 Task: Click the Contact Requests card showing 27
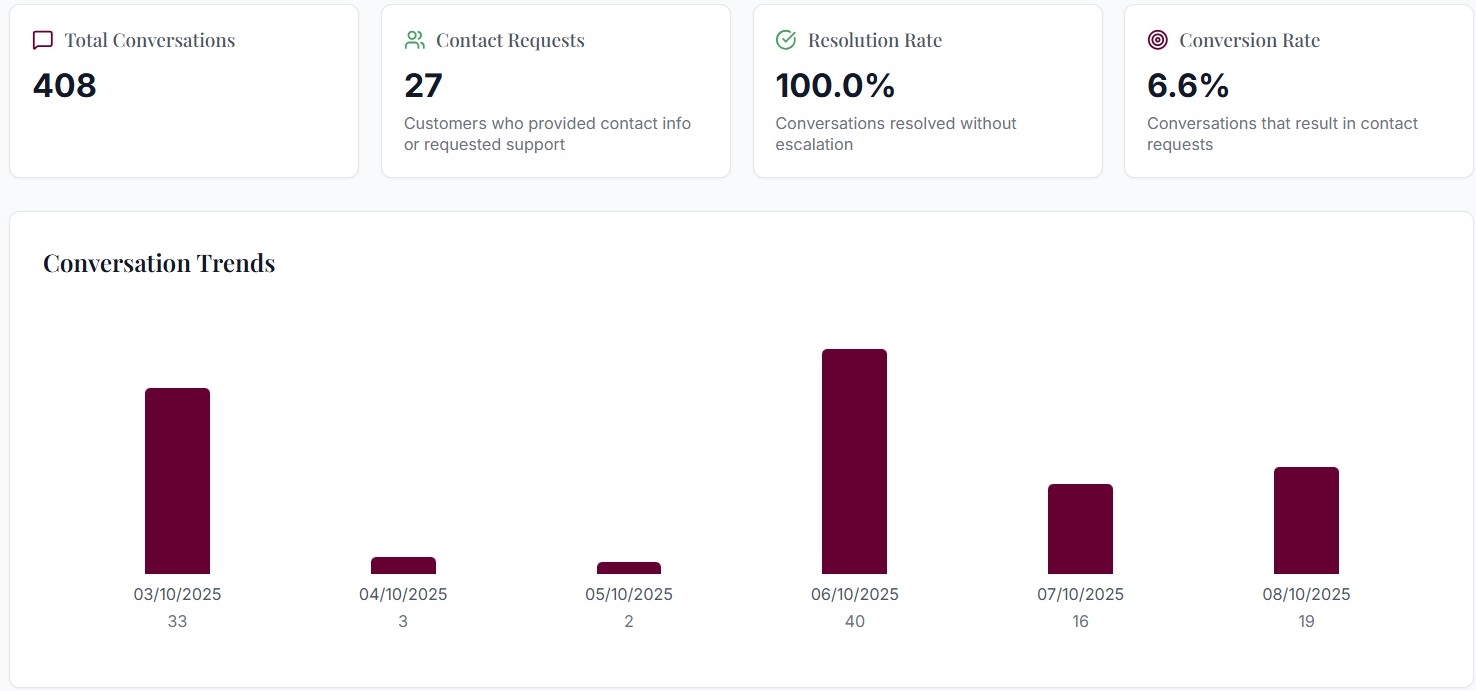coord(556,90)
